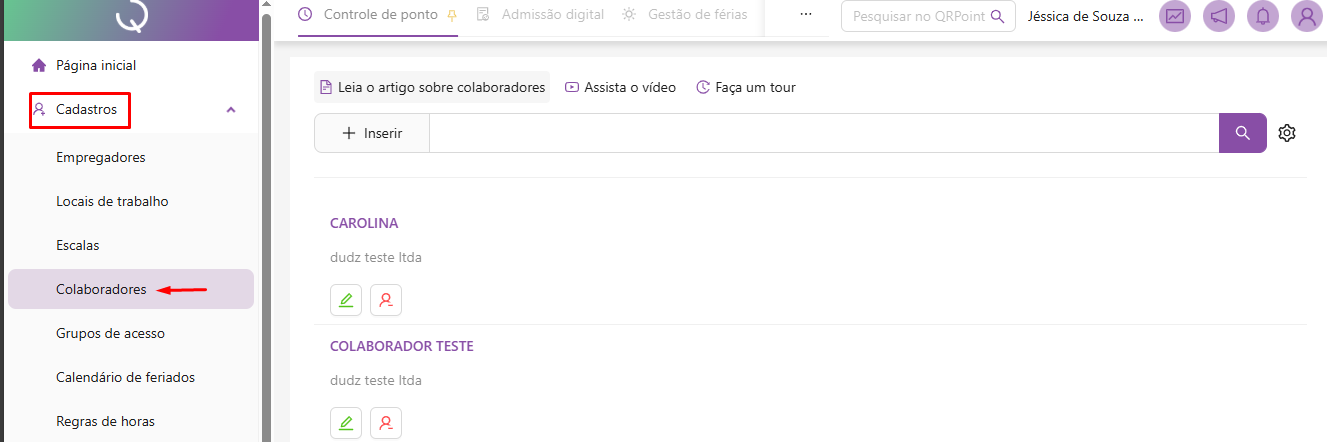Click the Inserir button
The width and height of the screenshot is (1327, 442).
point(372,133)
